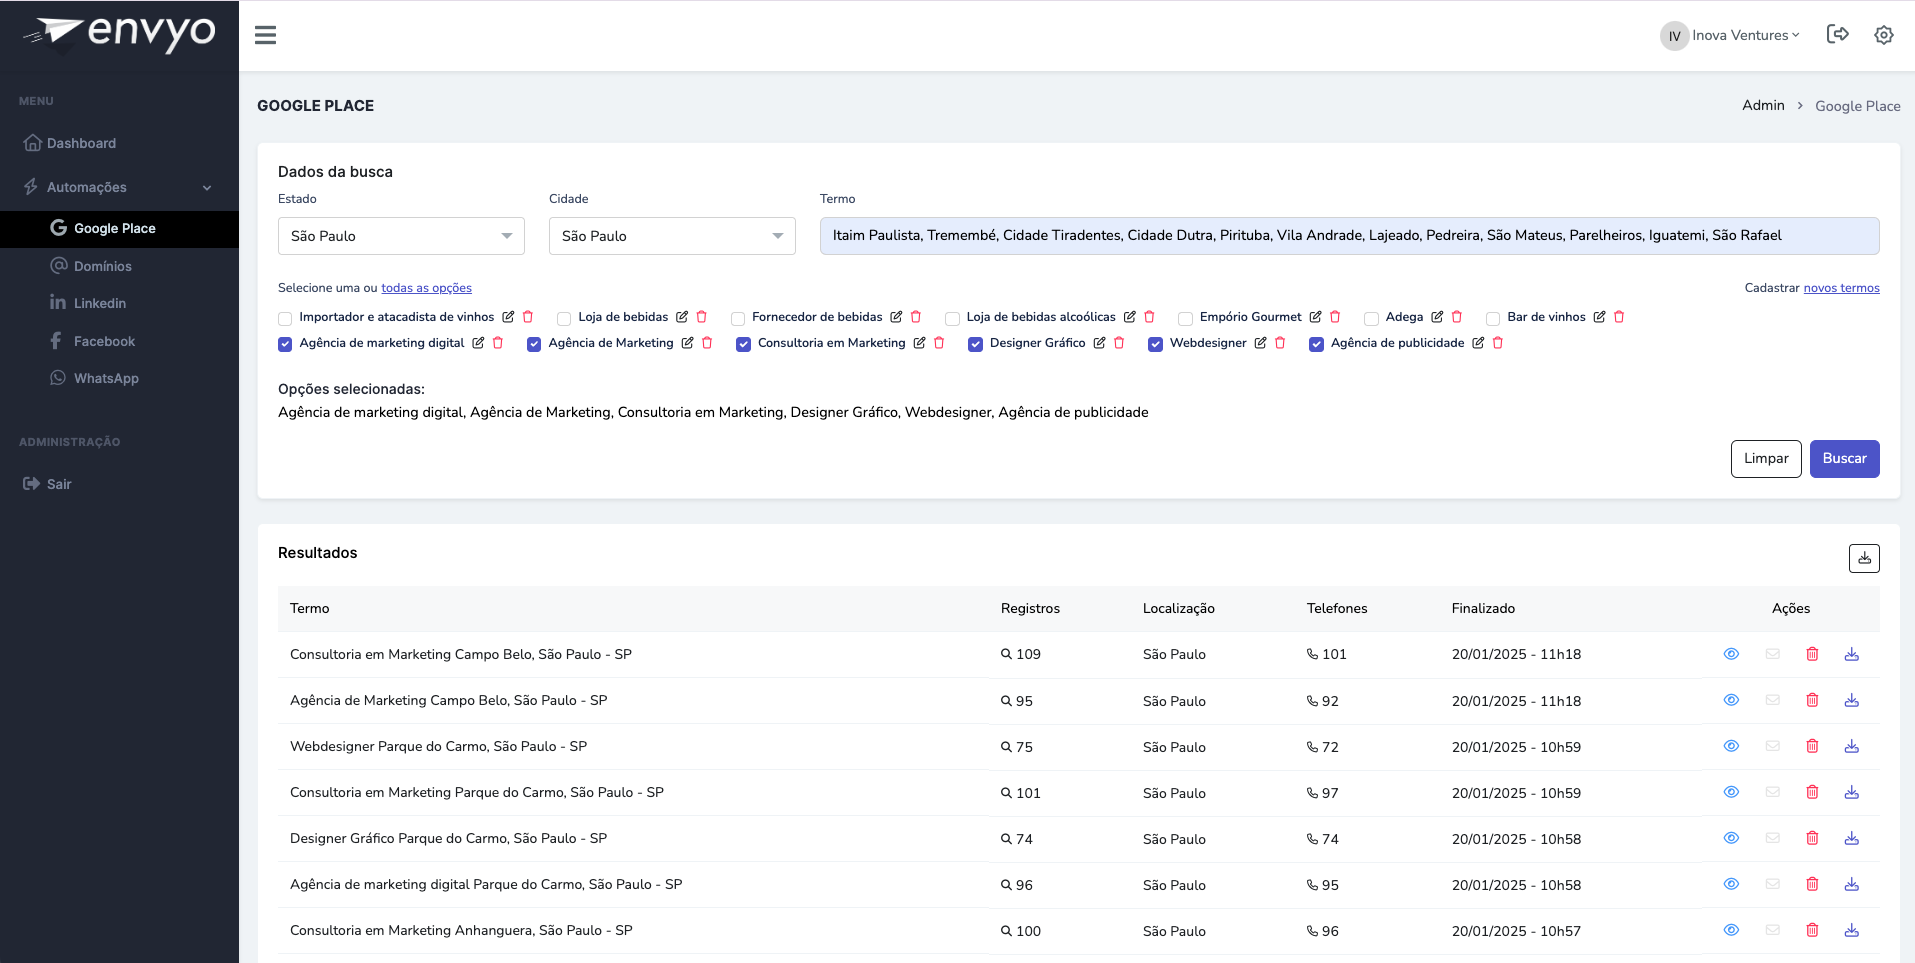The height and width of the screenshot is (963, 1915).
Task: Focus the Termo input field
Action: (x=1349, y=236)
